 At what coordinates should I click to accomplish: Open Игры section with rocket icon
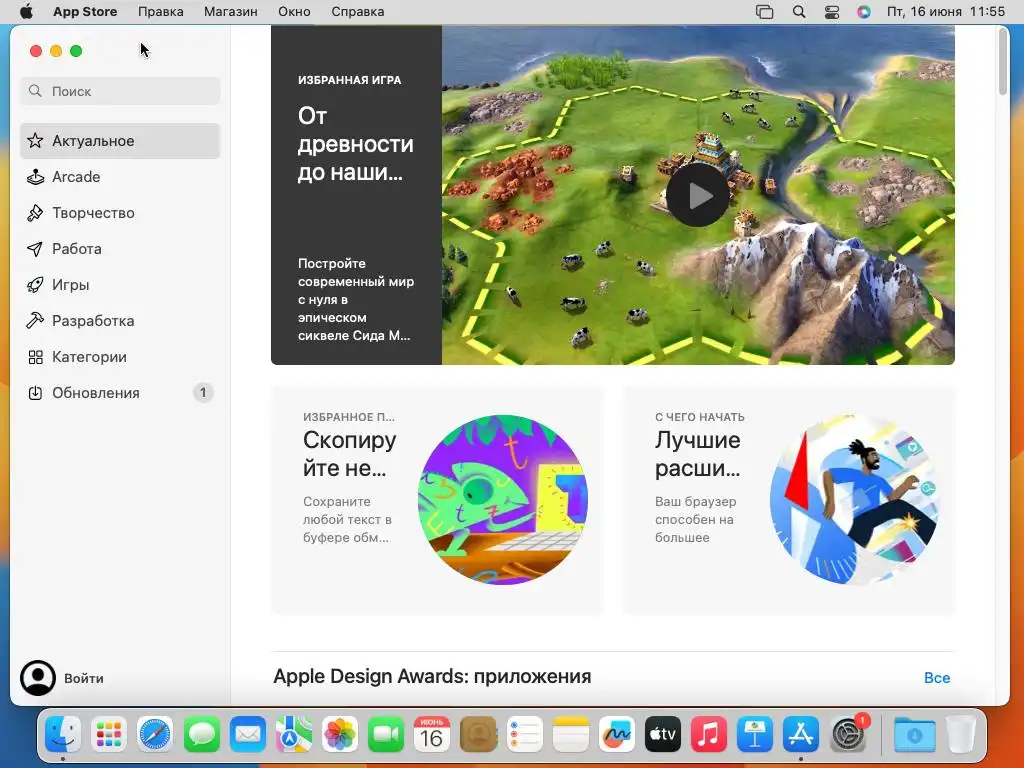point(120,285)
